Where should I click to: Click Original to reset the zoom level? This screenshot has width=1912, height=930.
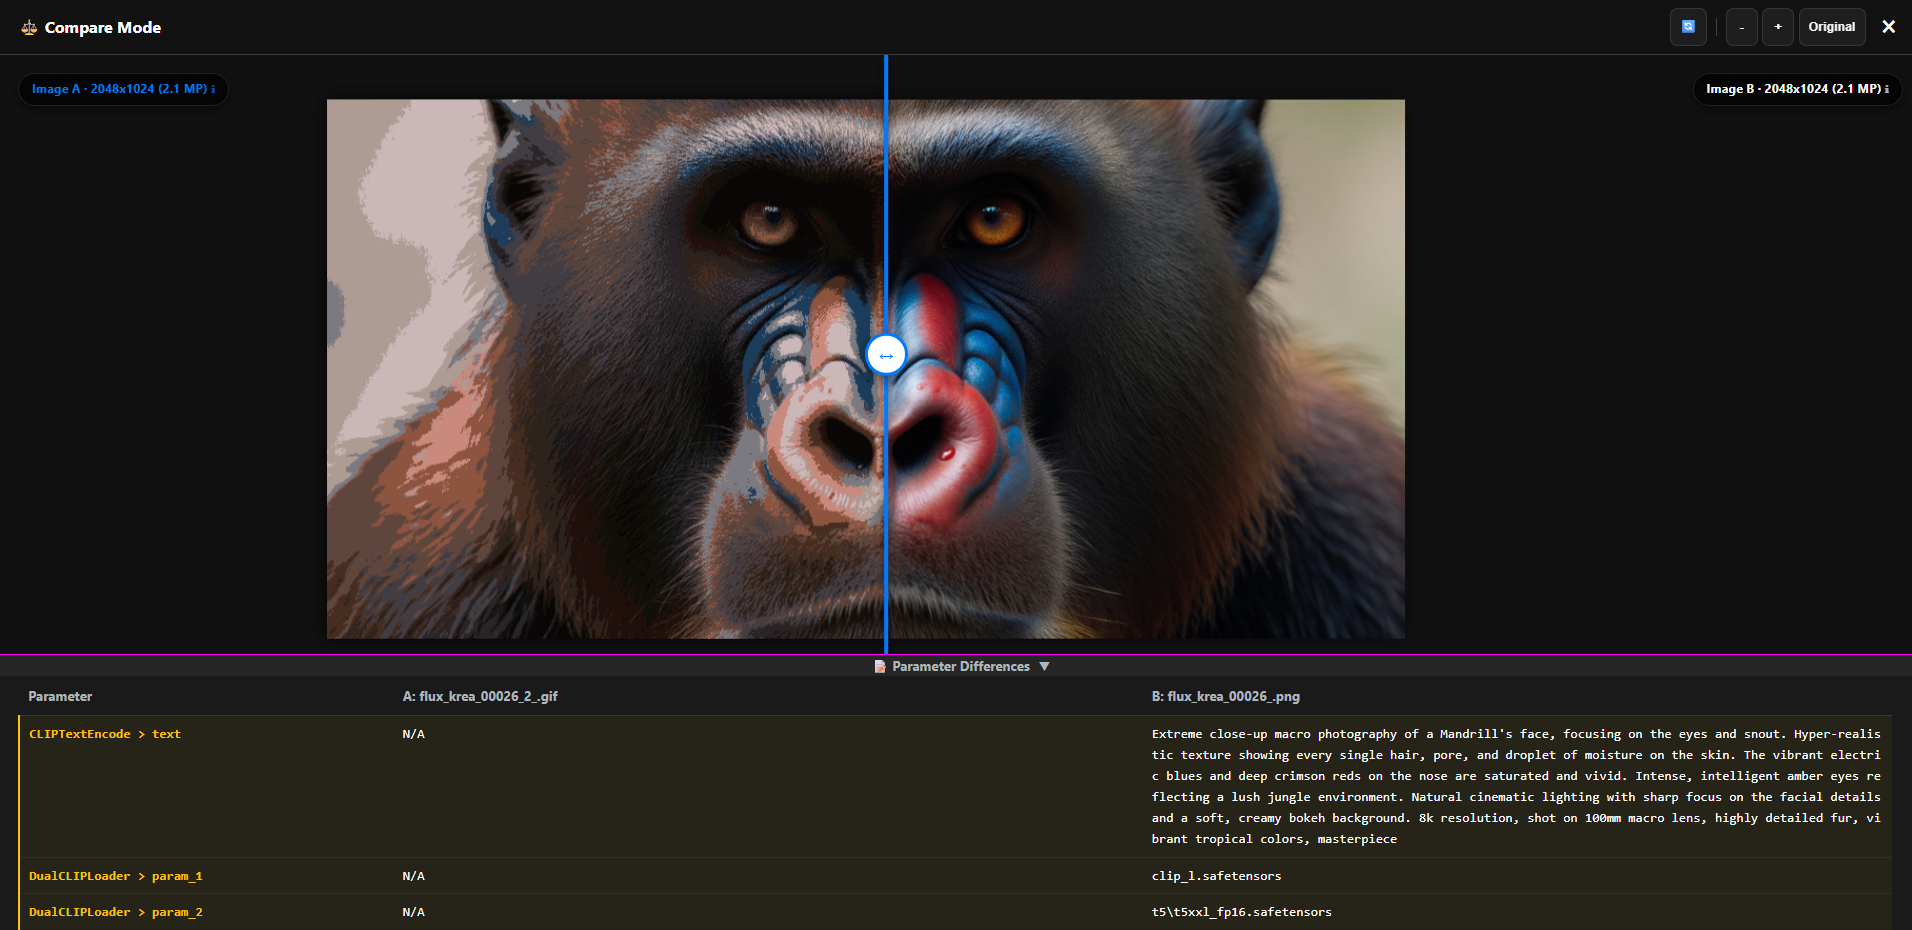click(x=1831, y=27)
